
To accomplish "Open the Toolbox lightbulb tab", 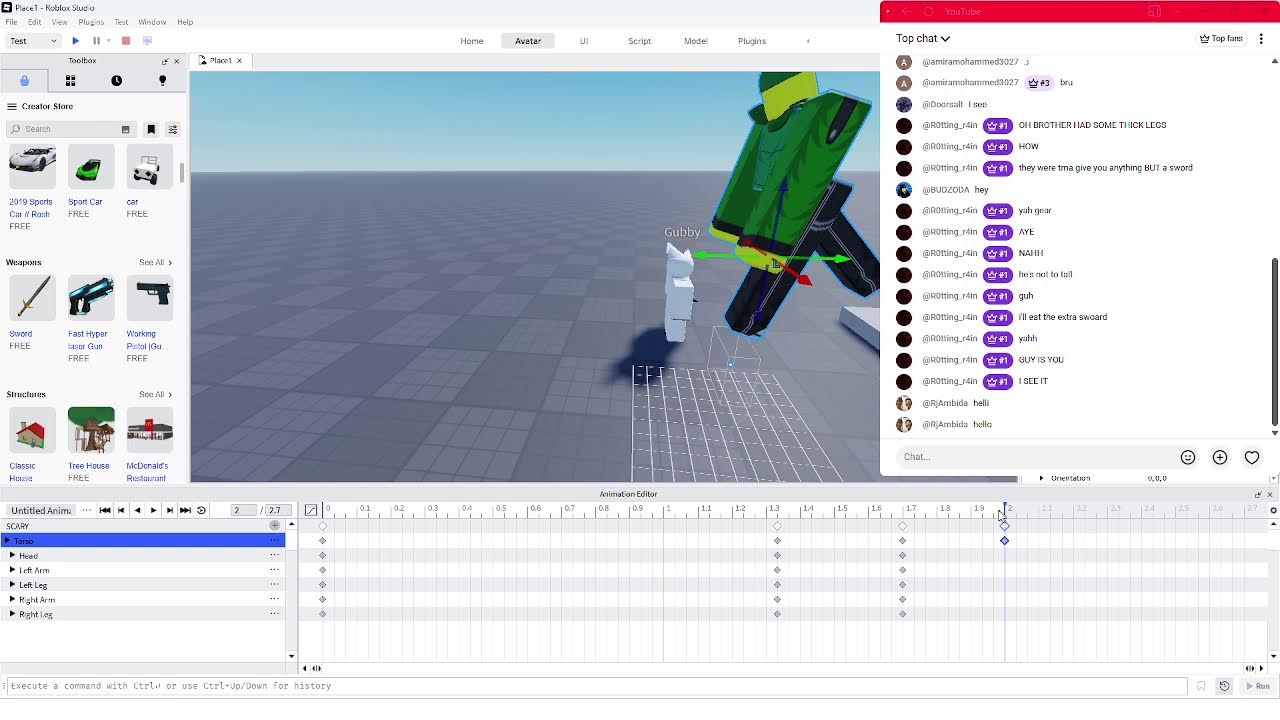I will click(x=162, y=81).
